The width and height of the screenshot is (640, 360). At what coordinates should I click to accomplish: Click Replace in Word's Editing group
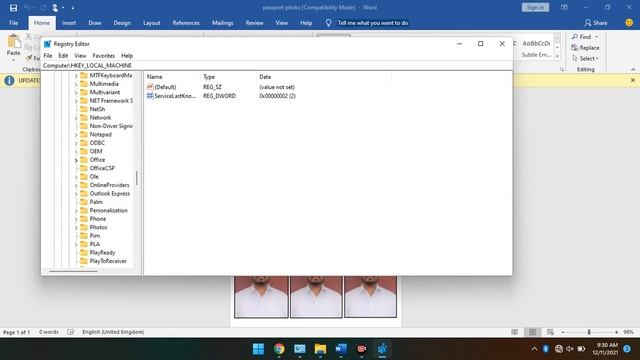click(586, 48)
